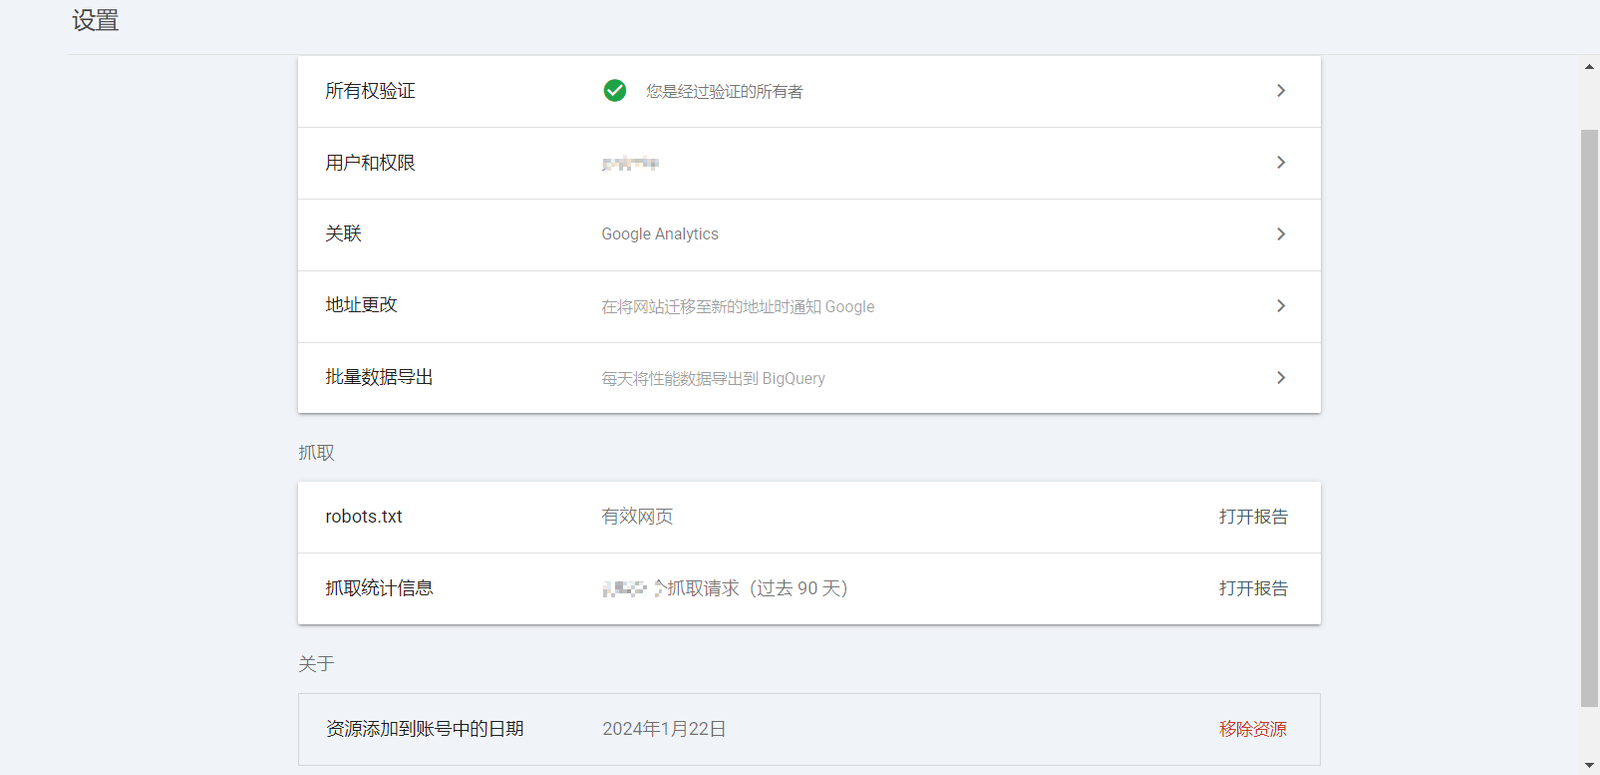Click 地址更改 settings label
The width and height of the screenshot is (1600, 775).
361,305
